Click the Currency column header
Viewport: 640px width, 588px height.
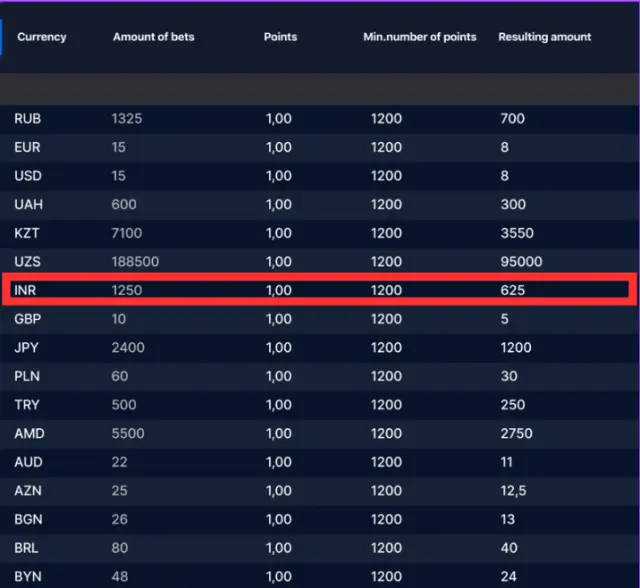point(42,37)
